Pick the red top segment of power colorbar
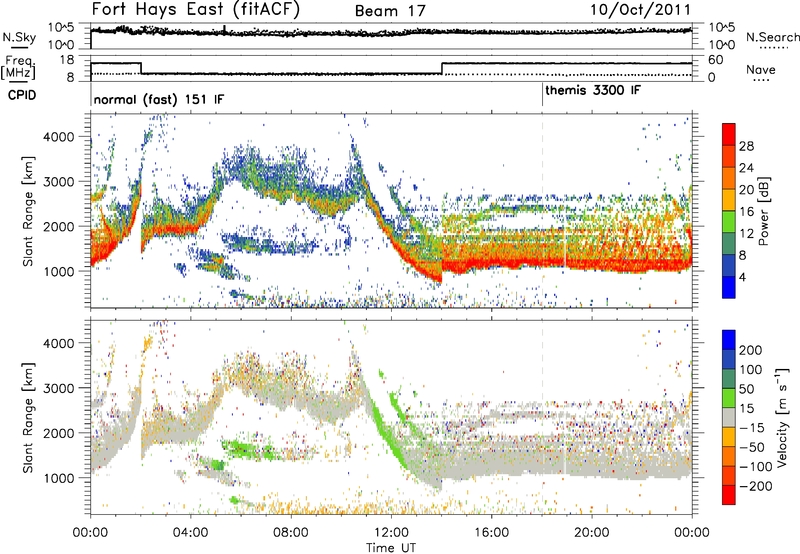Viewport: 800px width, 554px height. 729,134
